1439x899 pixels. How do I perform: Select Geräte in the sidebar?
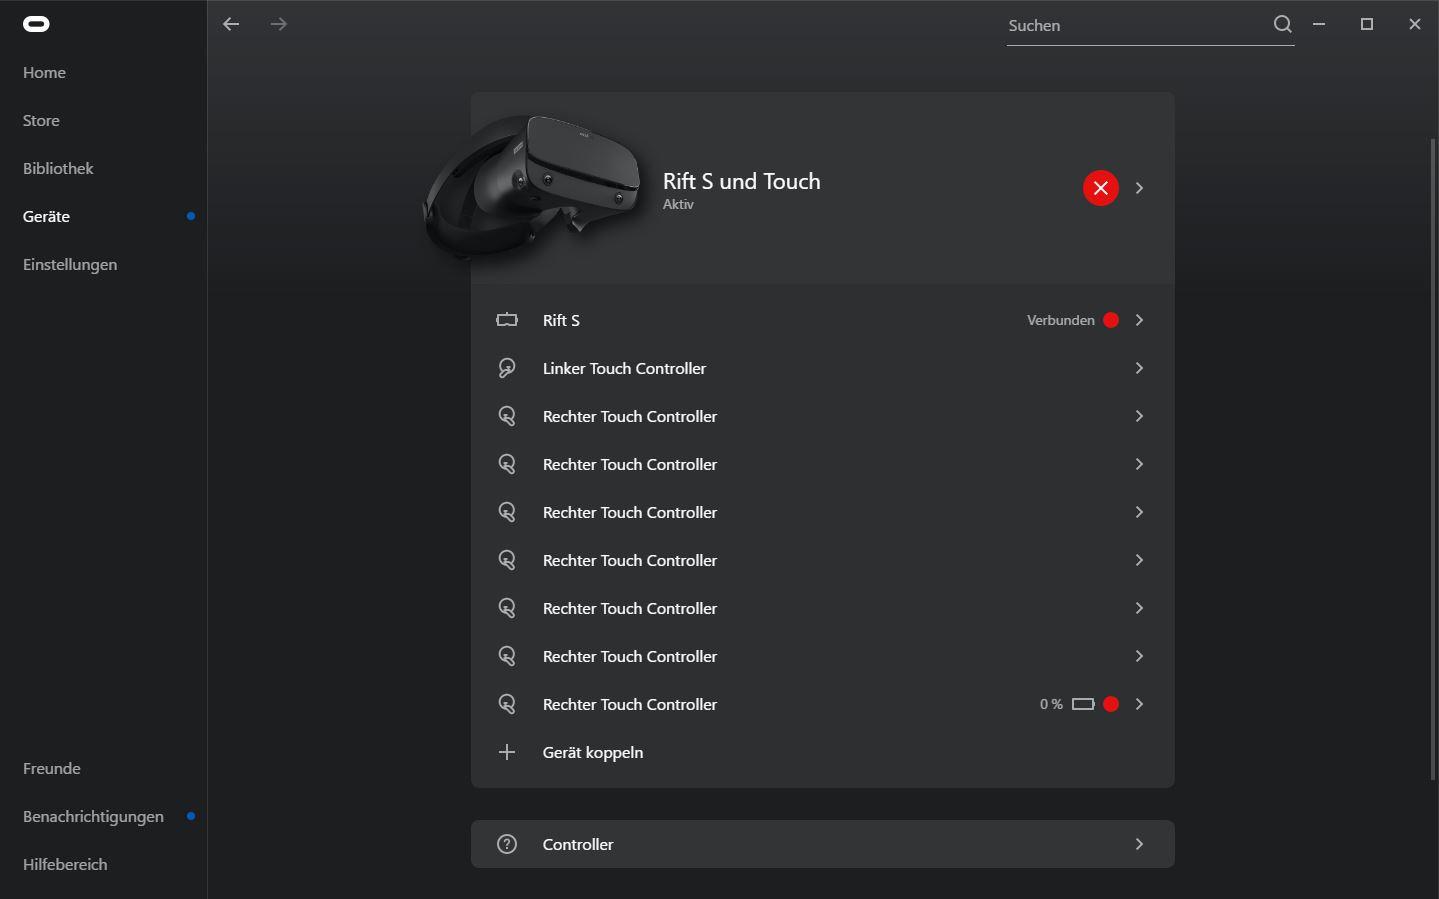coord(46,216)
